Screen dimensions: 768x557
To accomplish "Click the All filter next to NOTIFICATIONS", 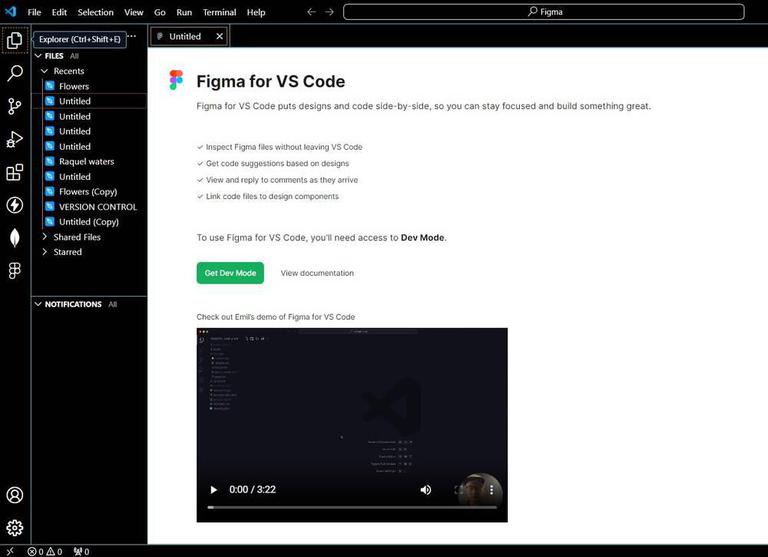I will pos(113,304).
